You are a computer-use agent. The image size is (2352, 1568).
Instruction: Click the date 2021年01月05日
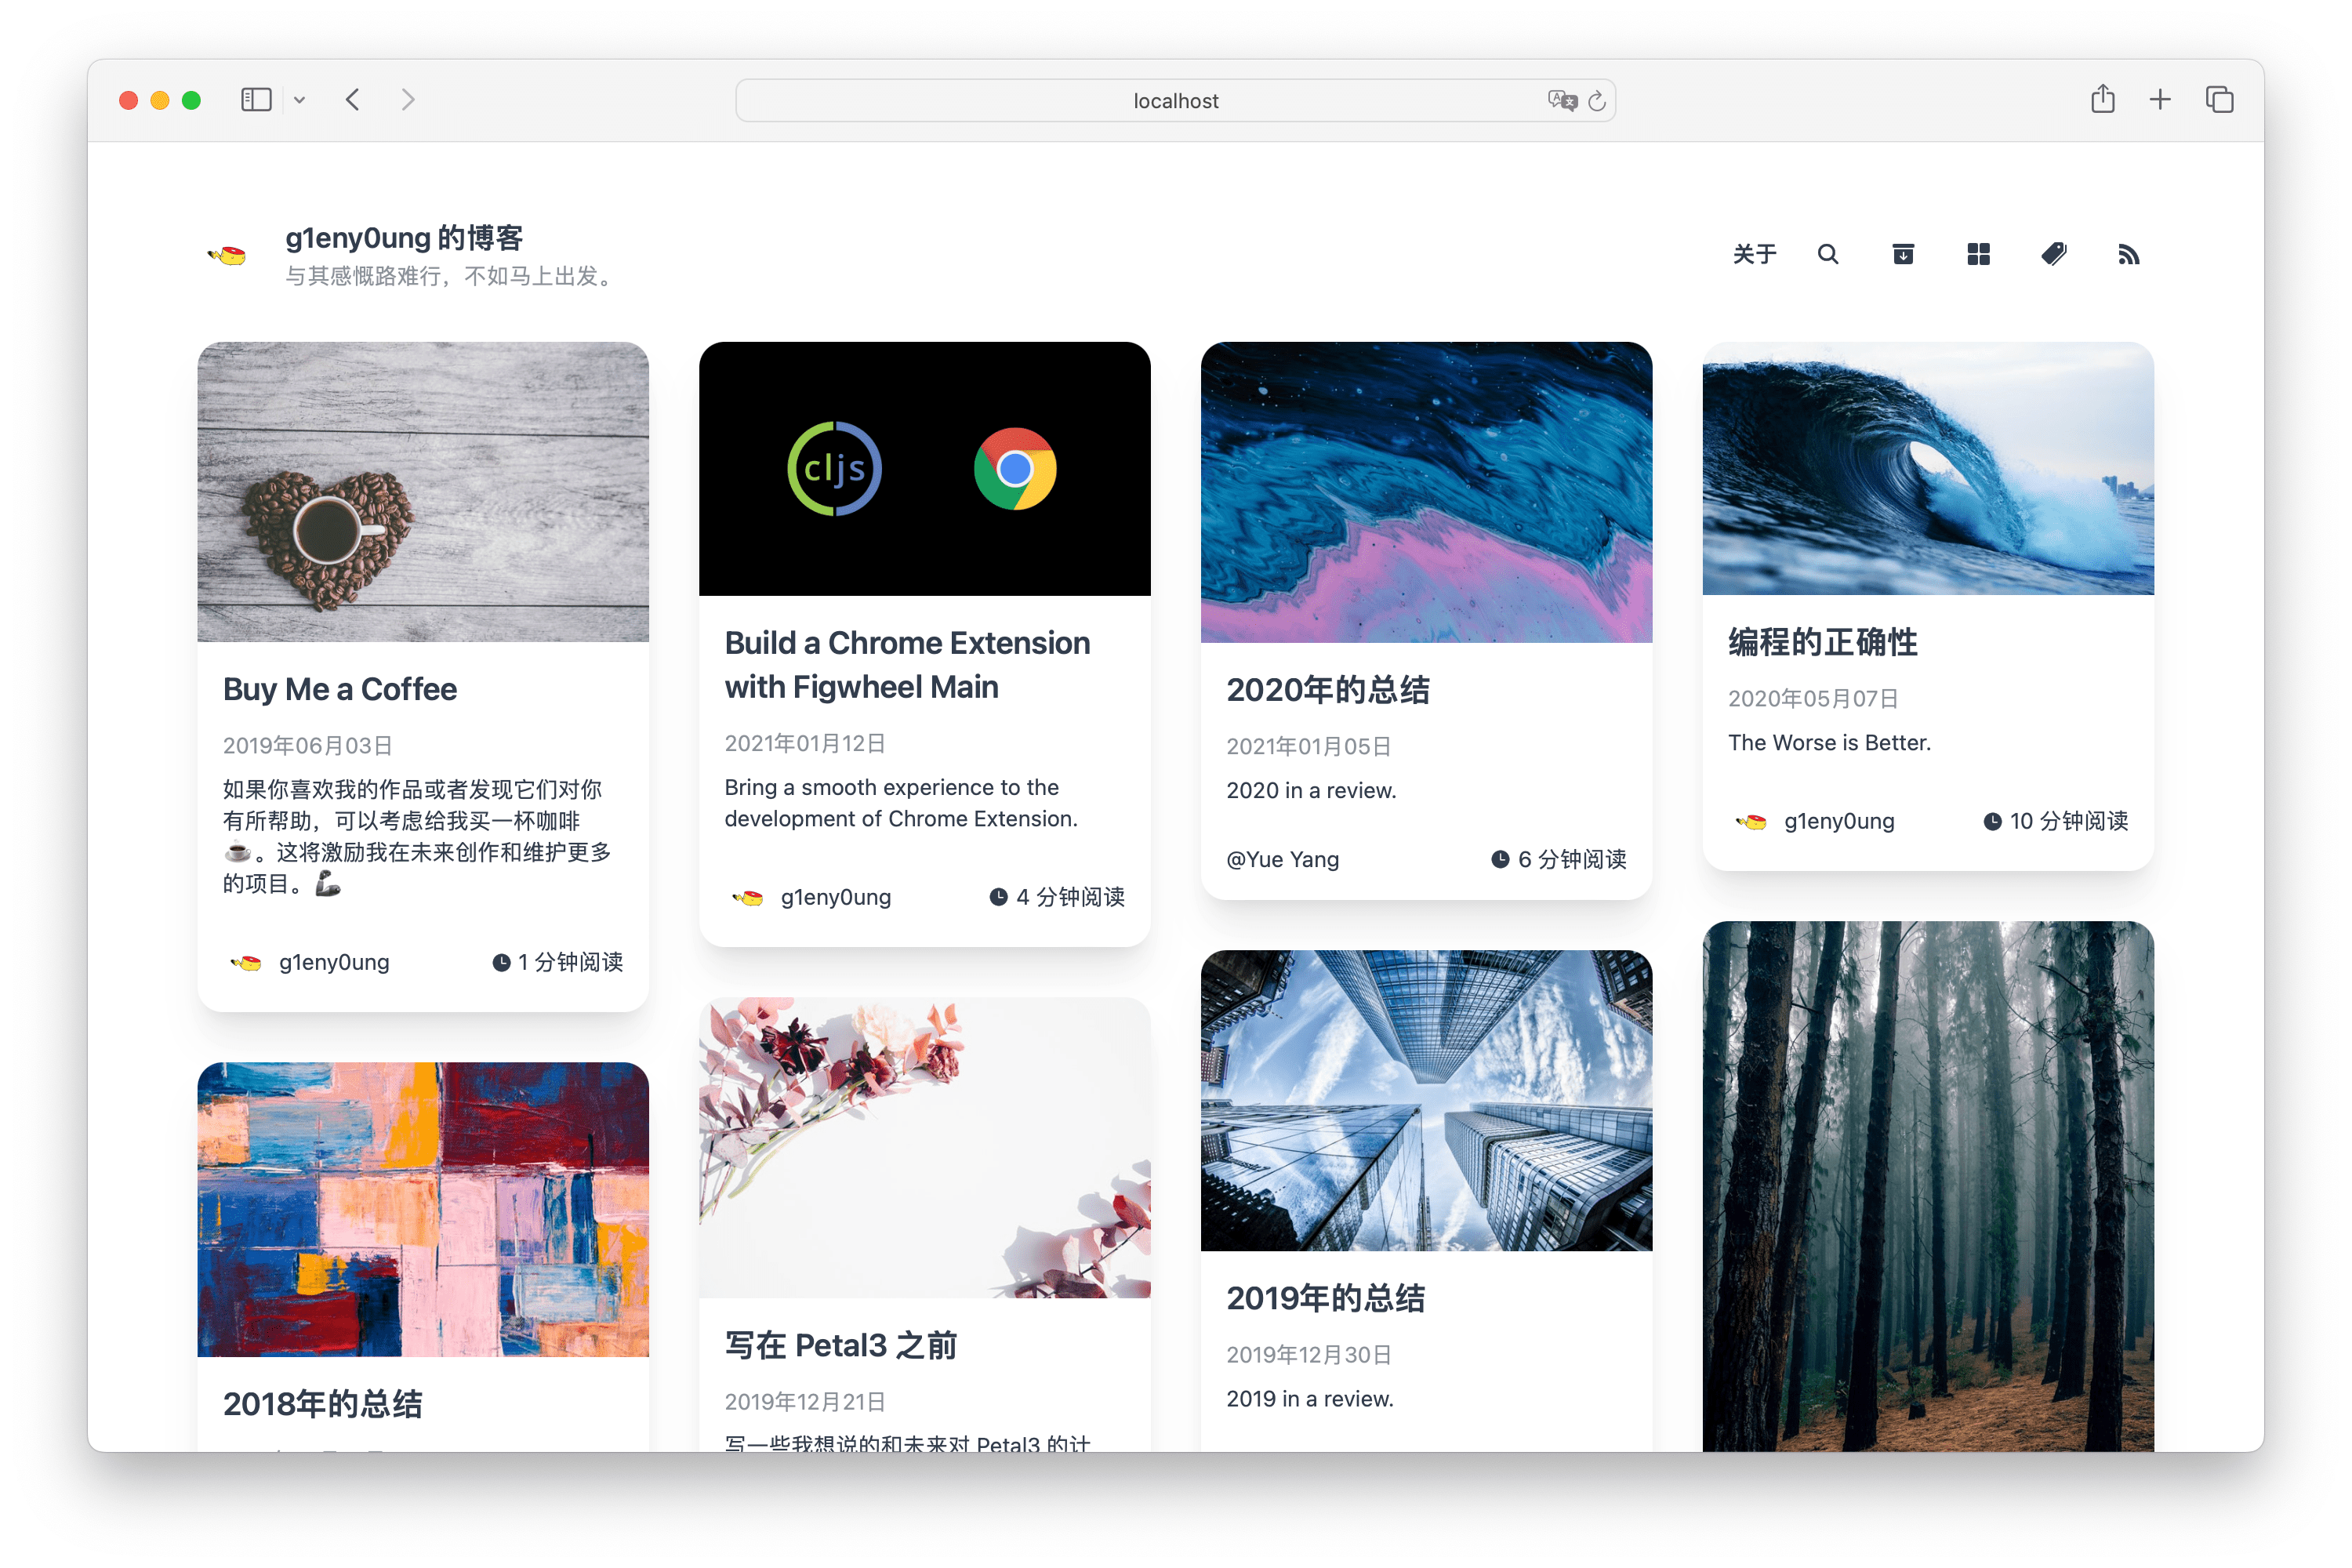click(1309, 747)
